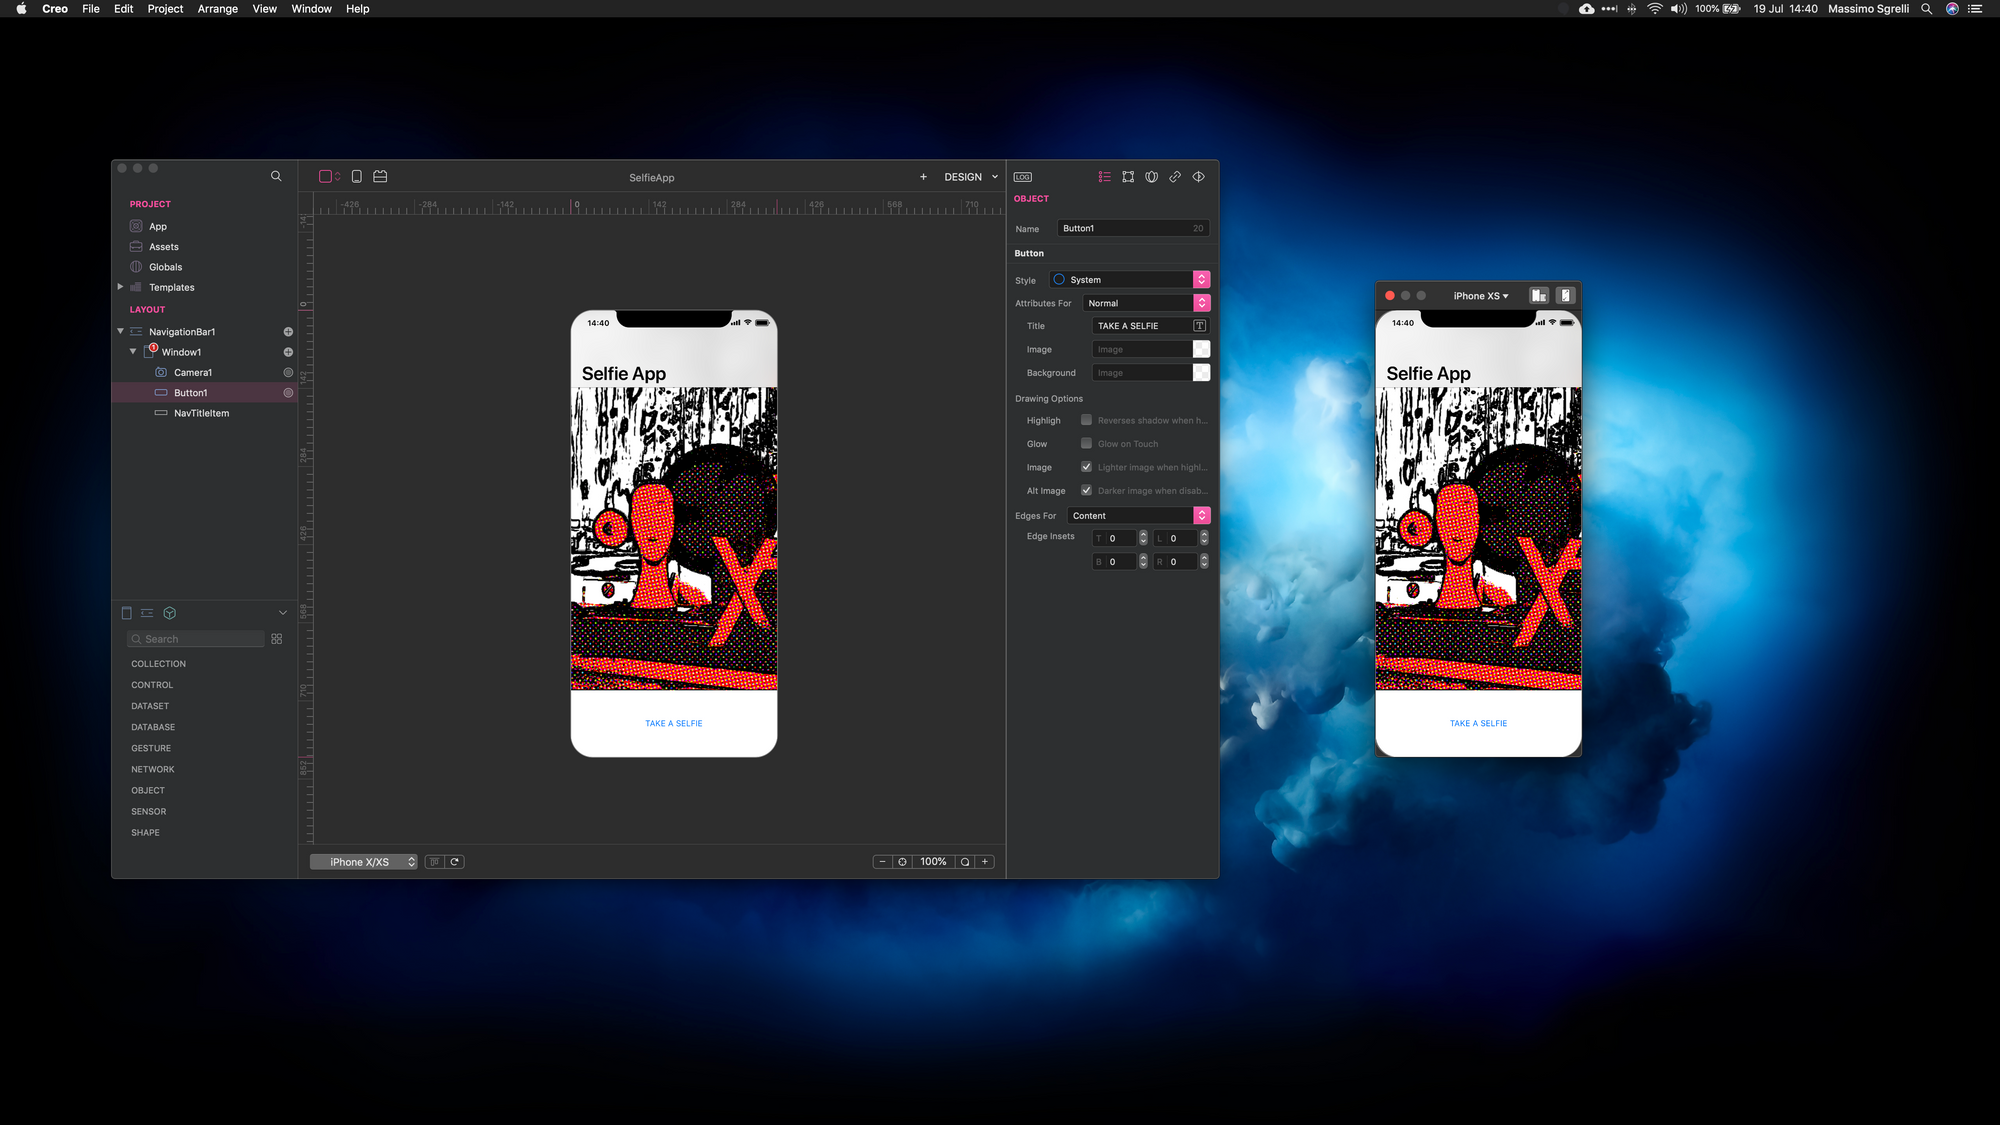This screenshot has height=1125, width=2000.
Task: Open the CONTROL object category
Action: (152, 685)
